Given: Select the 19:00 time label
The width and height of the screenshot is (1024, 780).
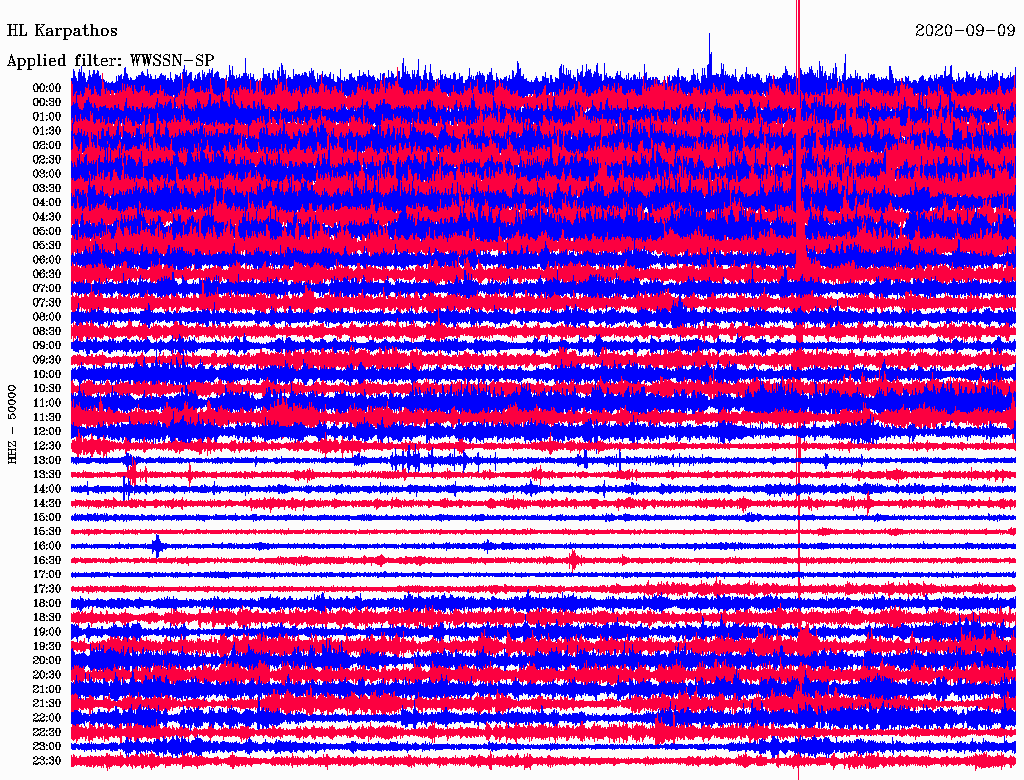Looking at the screenshot, I should point(47,632).
